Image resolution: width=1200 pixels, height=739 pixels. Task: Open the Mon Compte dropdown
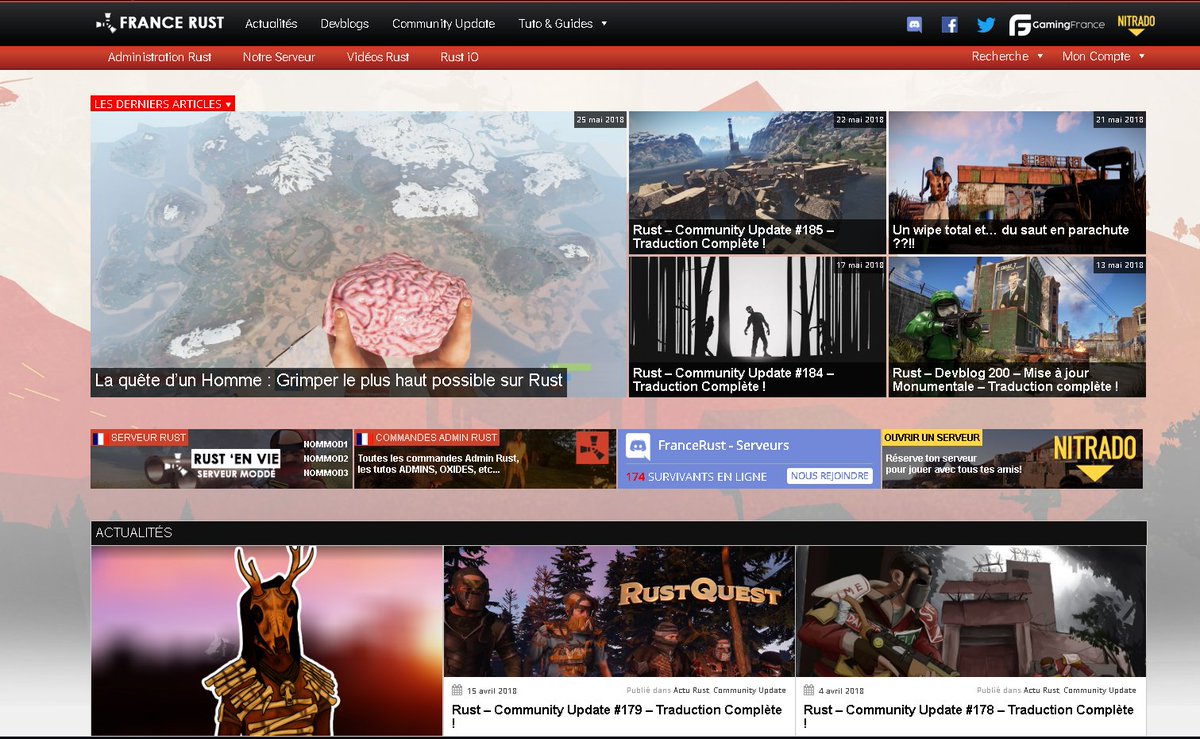coord(1103,56)
